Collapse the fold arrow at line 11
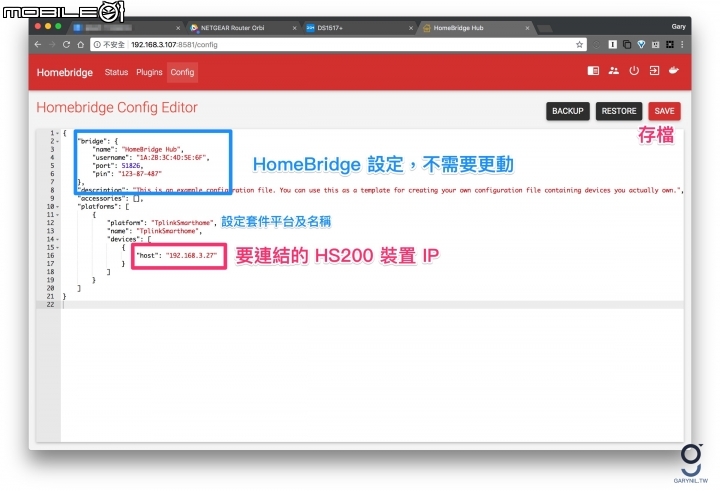720x491 pixels. (x=58, y=215)
